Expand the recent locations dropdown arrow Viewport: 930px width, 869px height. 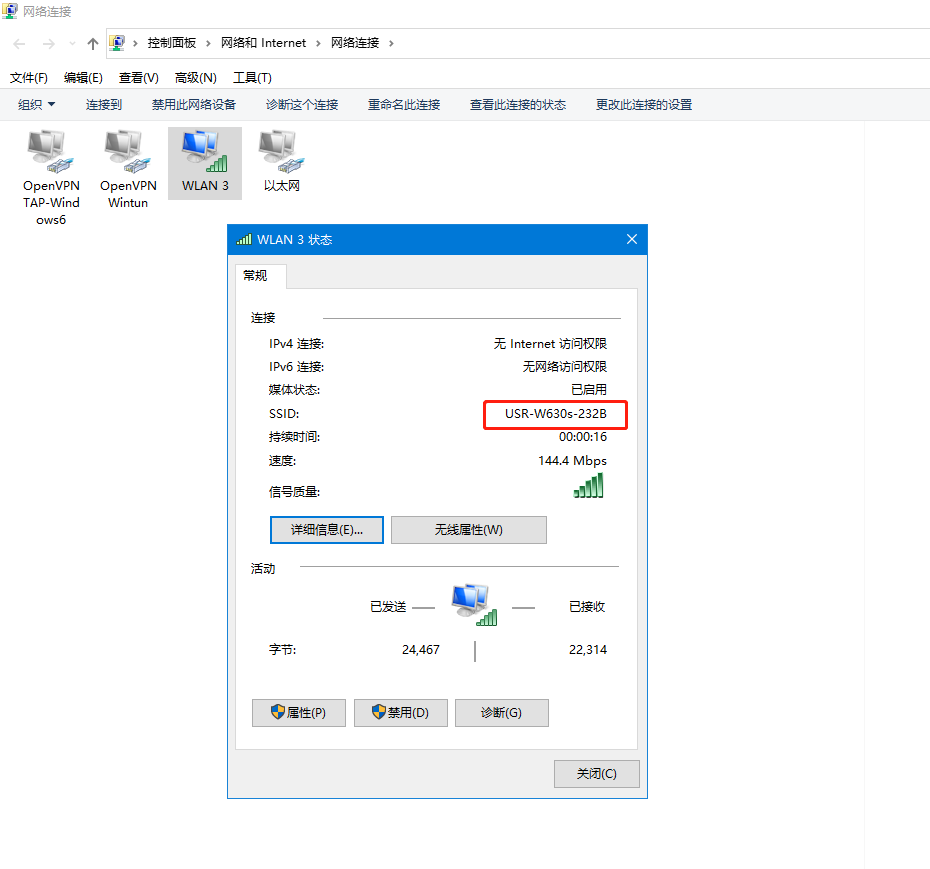pos(72,43)
